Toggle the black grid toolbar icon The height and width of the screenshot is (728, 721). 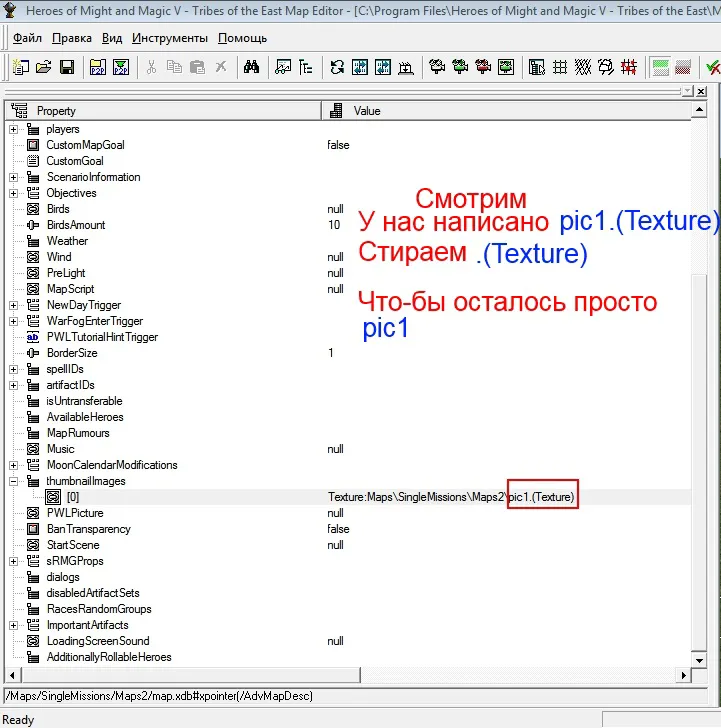coord(560,68)
